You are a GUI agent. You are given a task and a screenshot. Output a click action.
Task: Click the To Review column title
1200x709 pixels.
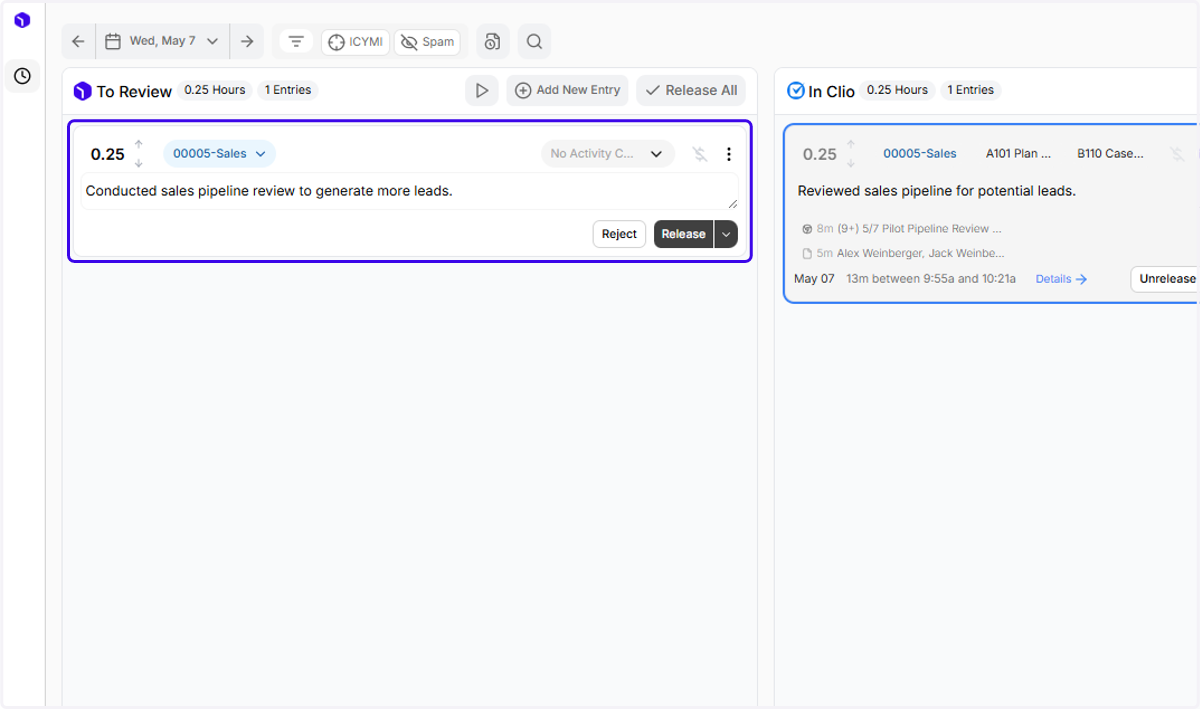pyautogui.click(x=134, y=91)
